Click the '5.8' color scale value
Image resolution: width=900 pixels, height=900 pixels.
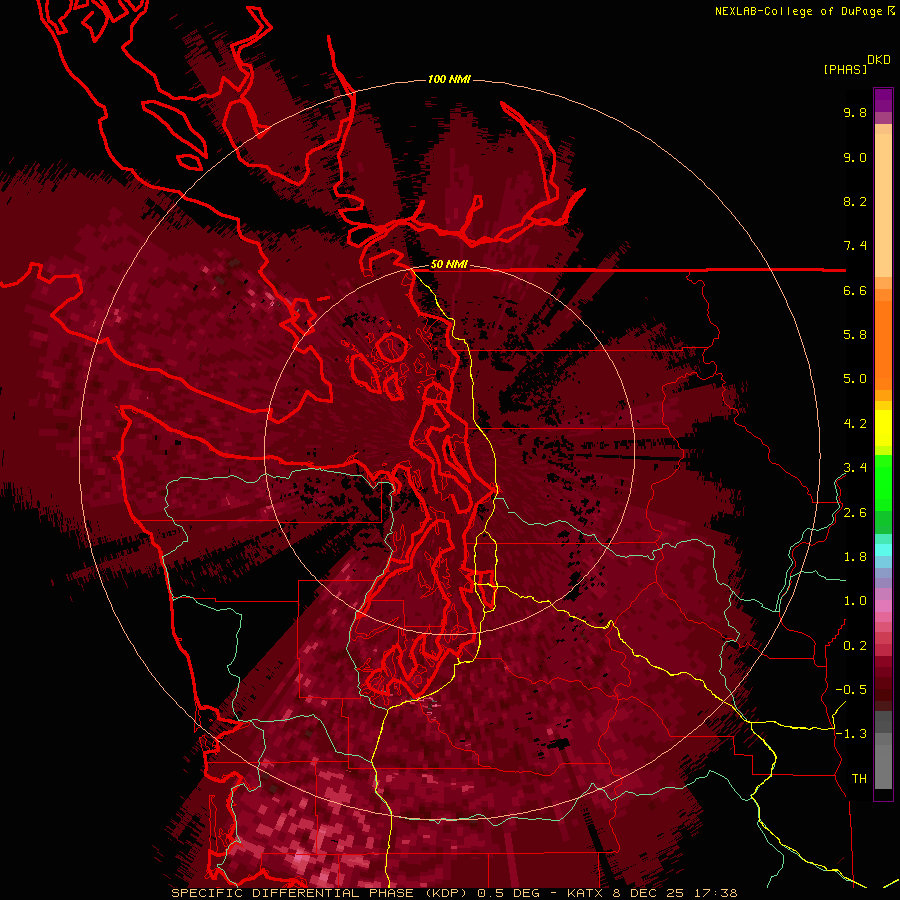tap(855, 335)
